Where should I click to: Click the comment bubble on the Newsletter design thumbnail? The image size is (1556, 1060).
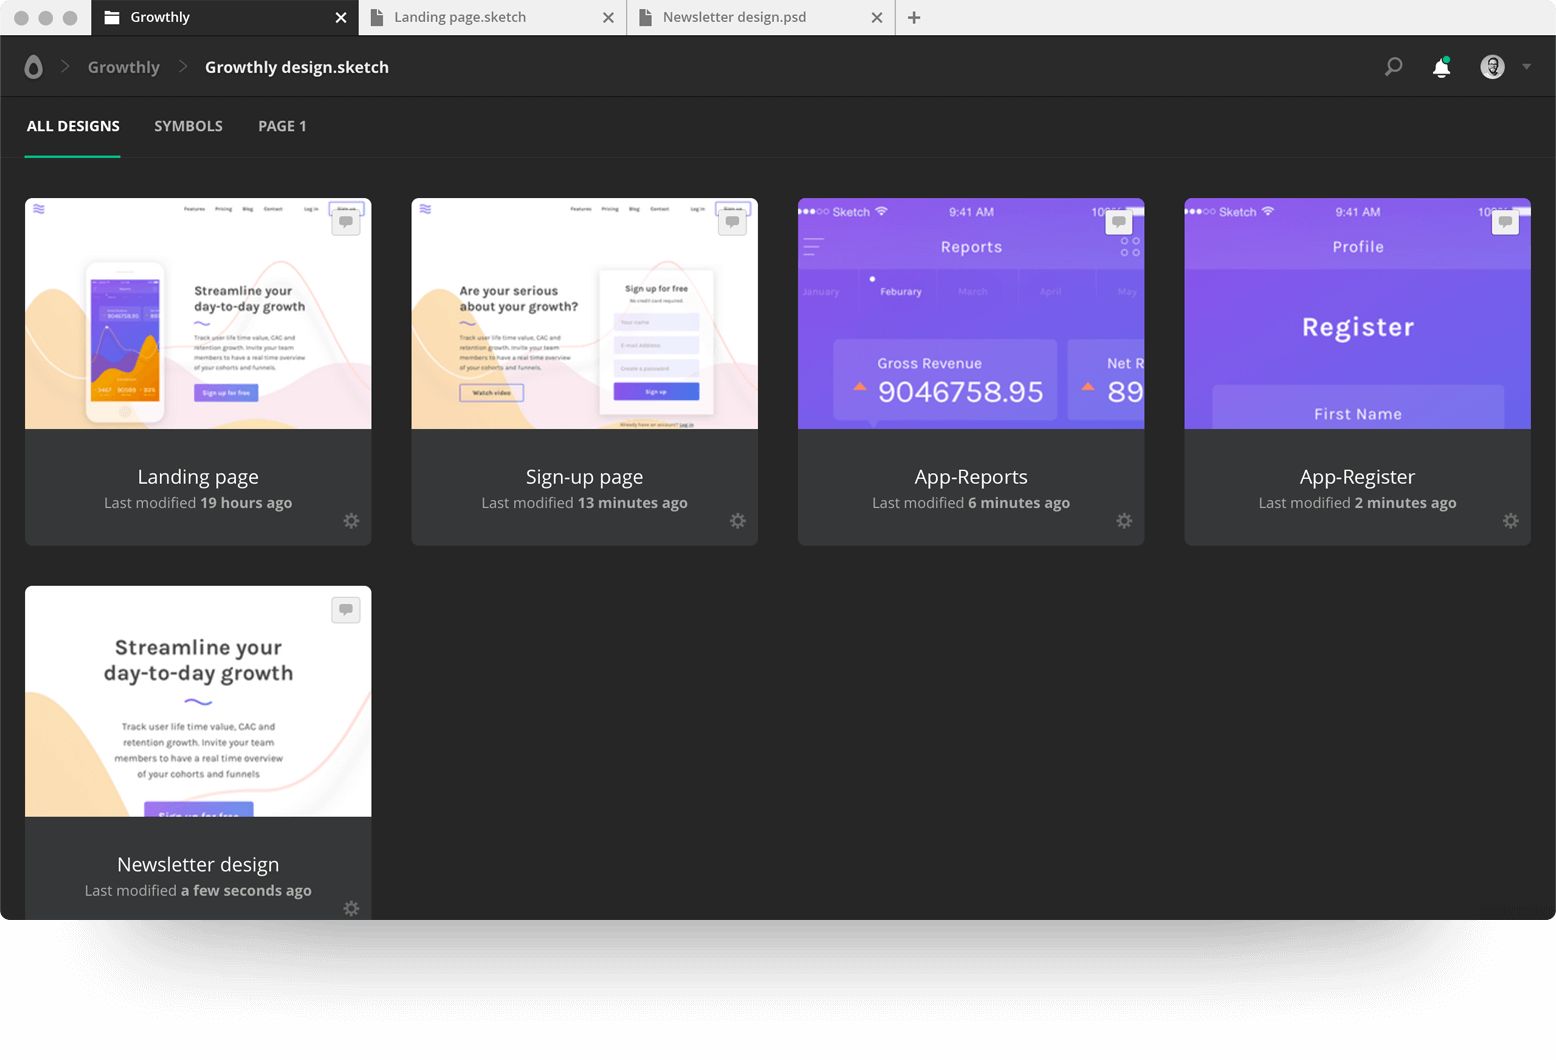coord(345,608)
